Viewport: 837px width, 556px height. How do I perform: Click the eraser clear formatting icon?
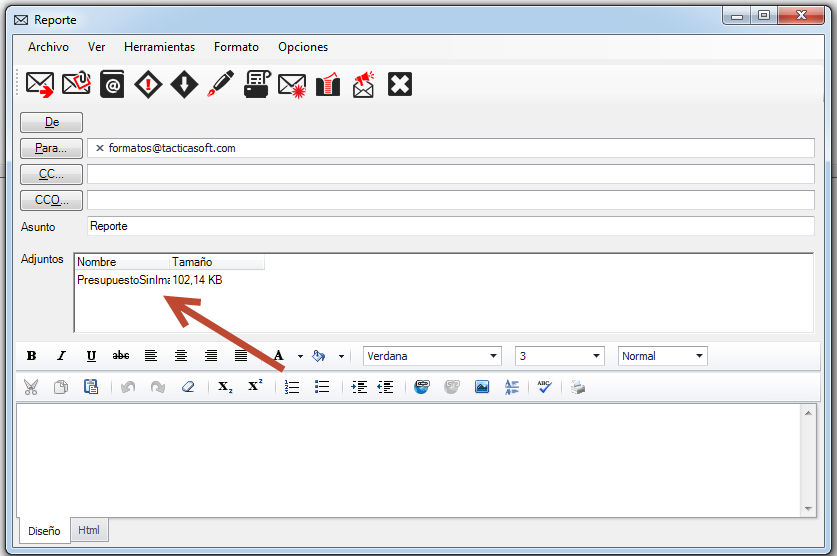(x=188, y=387)
